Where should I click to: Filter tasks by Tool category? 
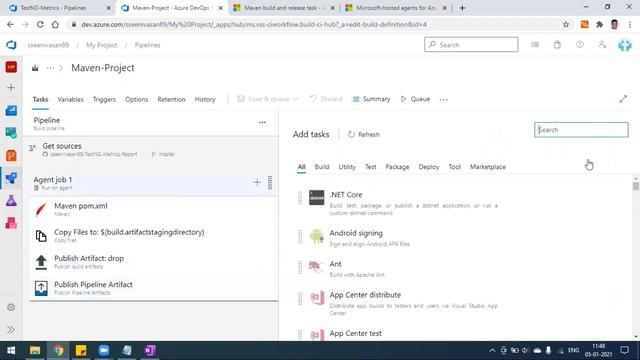tap(454, 167)
